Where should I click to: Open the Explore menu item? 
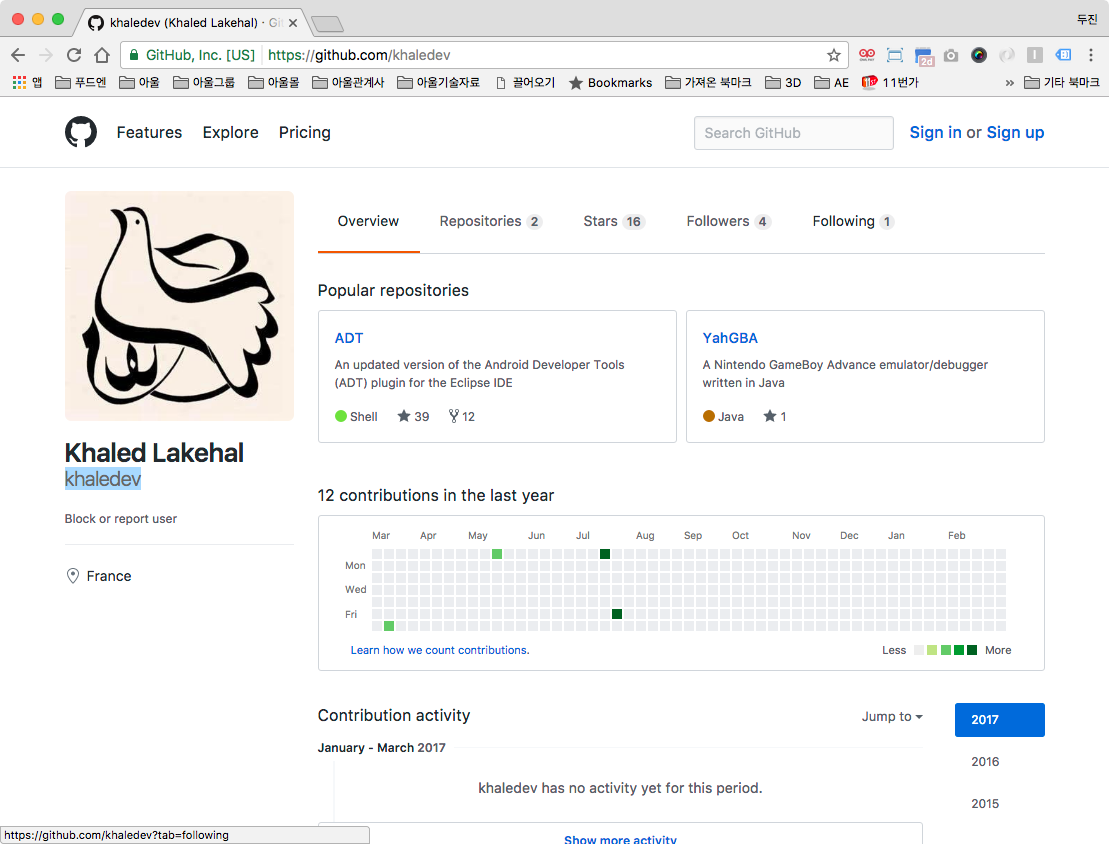pos(231,132)
